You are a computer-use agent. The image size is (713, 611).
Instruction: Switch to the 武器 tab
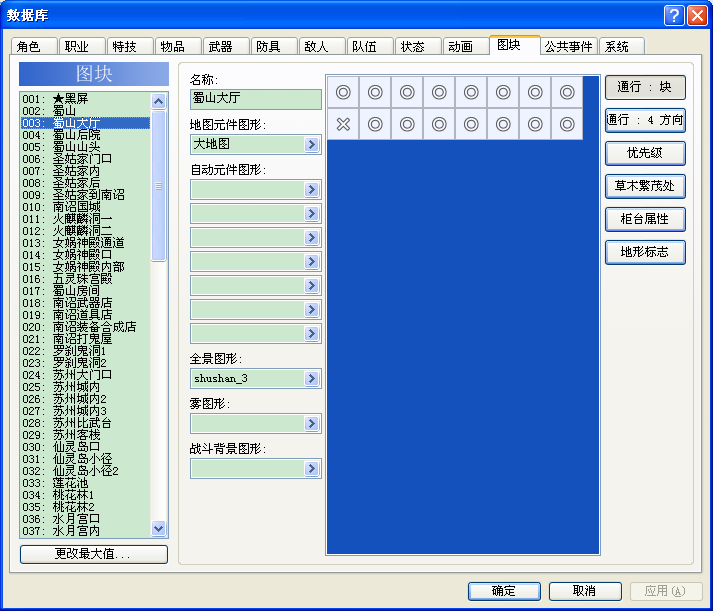click(226, 46)
